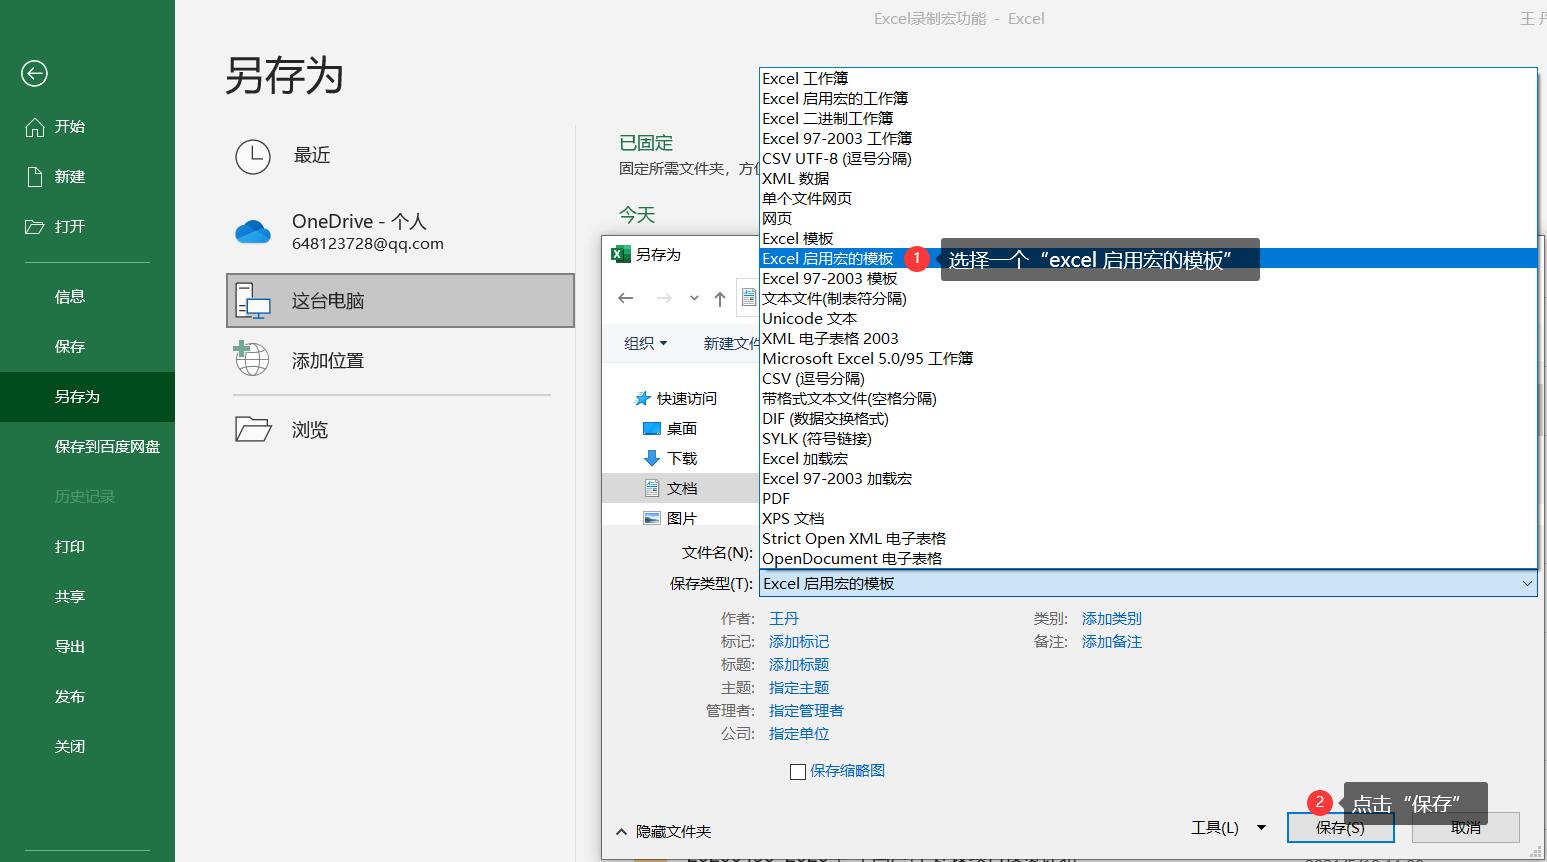
Task: Collapse folders via 隐藏文件夹
Action: (x=663, y=831)
